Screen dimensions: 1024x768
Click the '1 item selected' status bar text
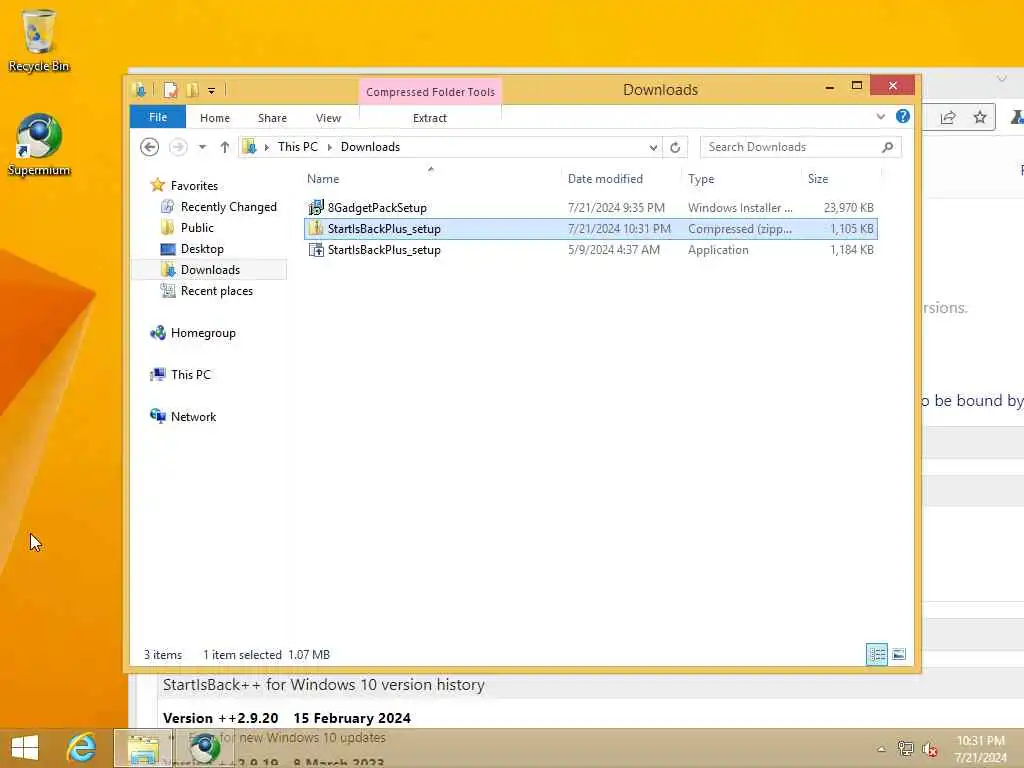pos(242,654)
